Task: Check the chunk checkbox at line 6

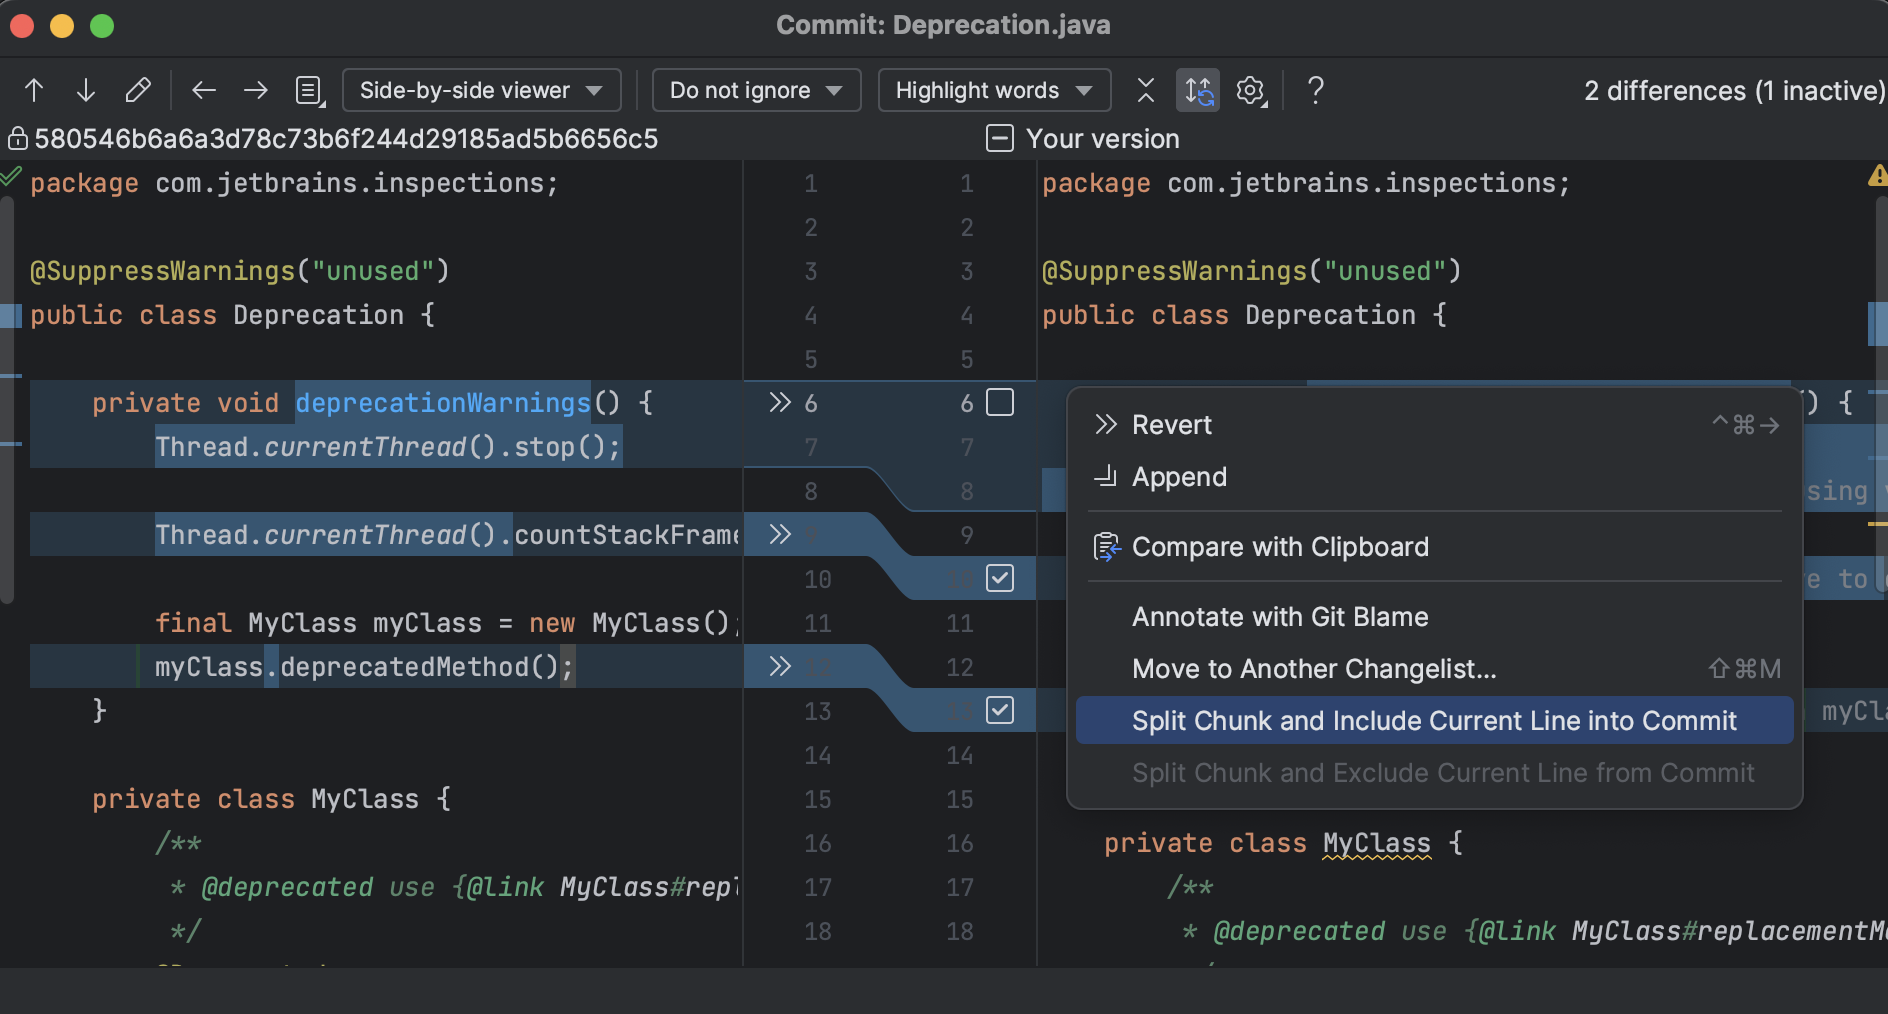Action: 1001,402
